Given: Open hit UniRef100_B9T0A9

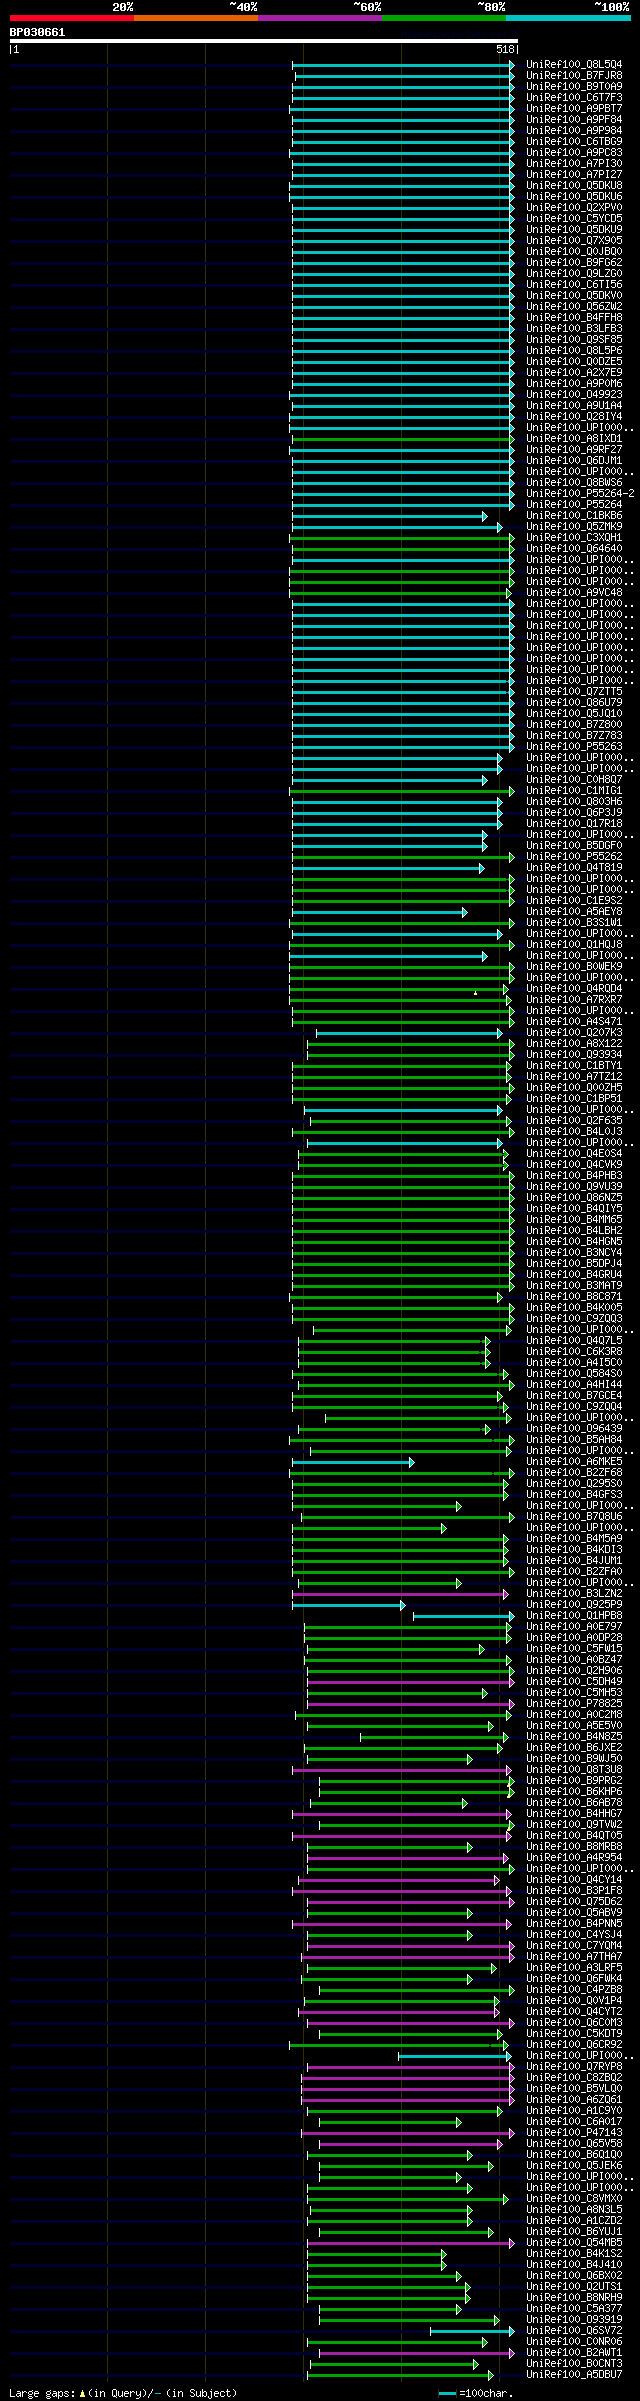Looking at the screenshot, I should click(574, 87).
